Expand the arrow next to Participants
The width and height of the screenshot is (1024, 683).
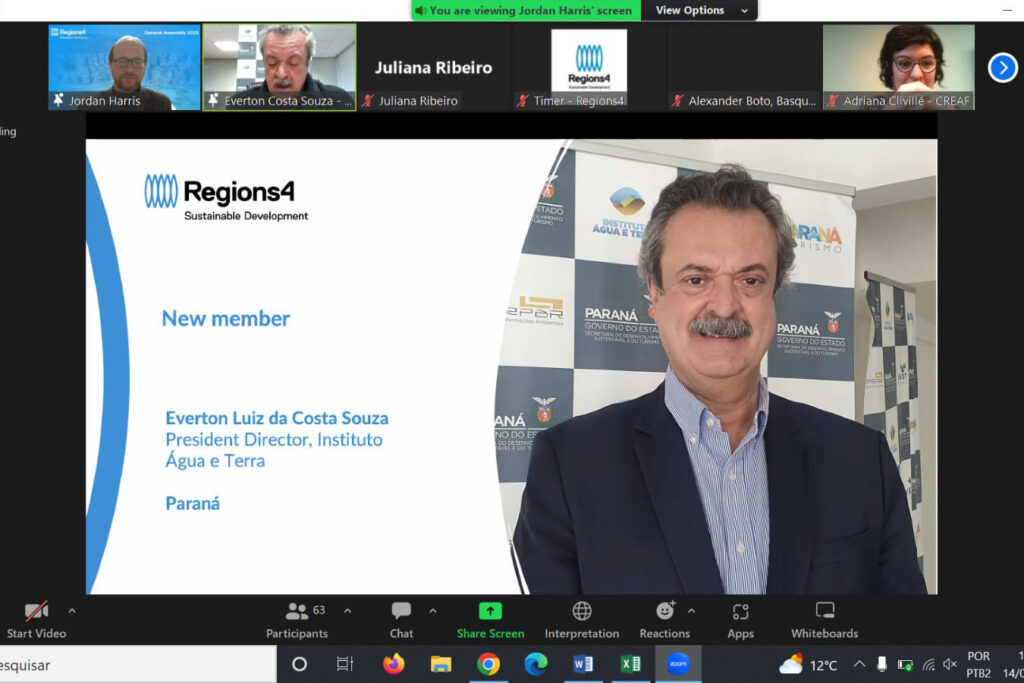pyautogui.click(x=347, y=610)
